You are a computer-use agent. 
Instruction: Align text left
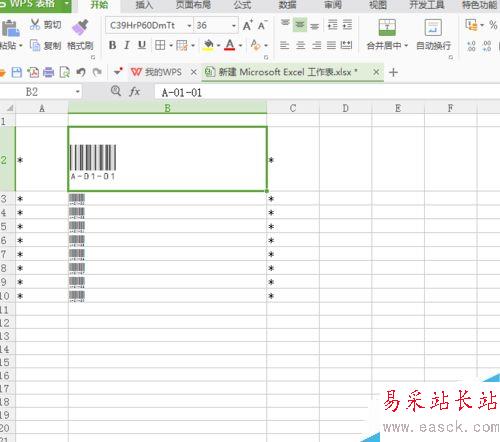point(284,45)
